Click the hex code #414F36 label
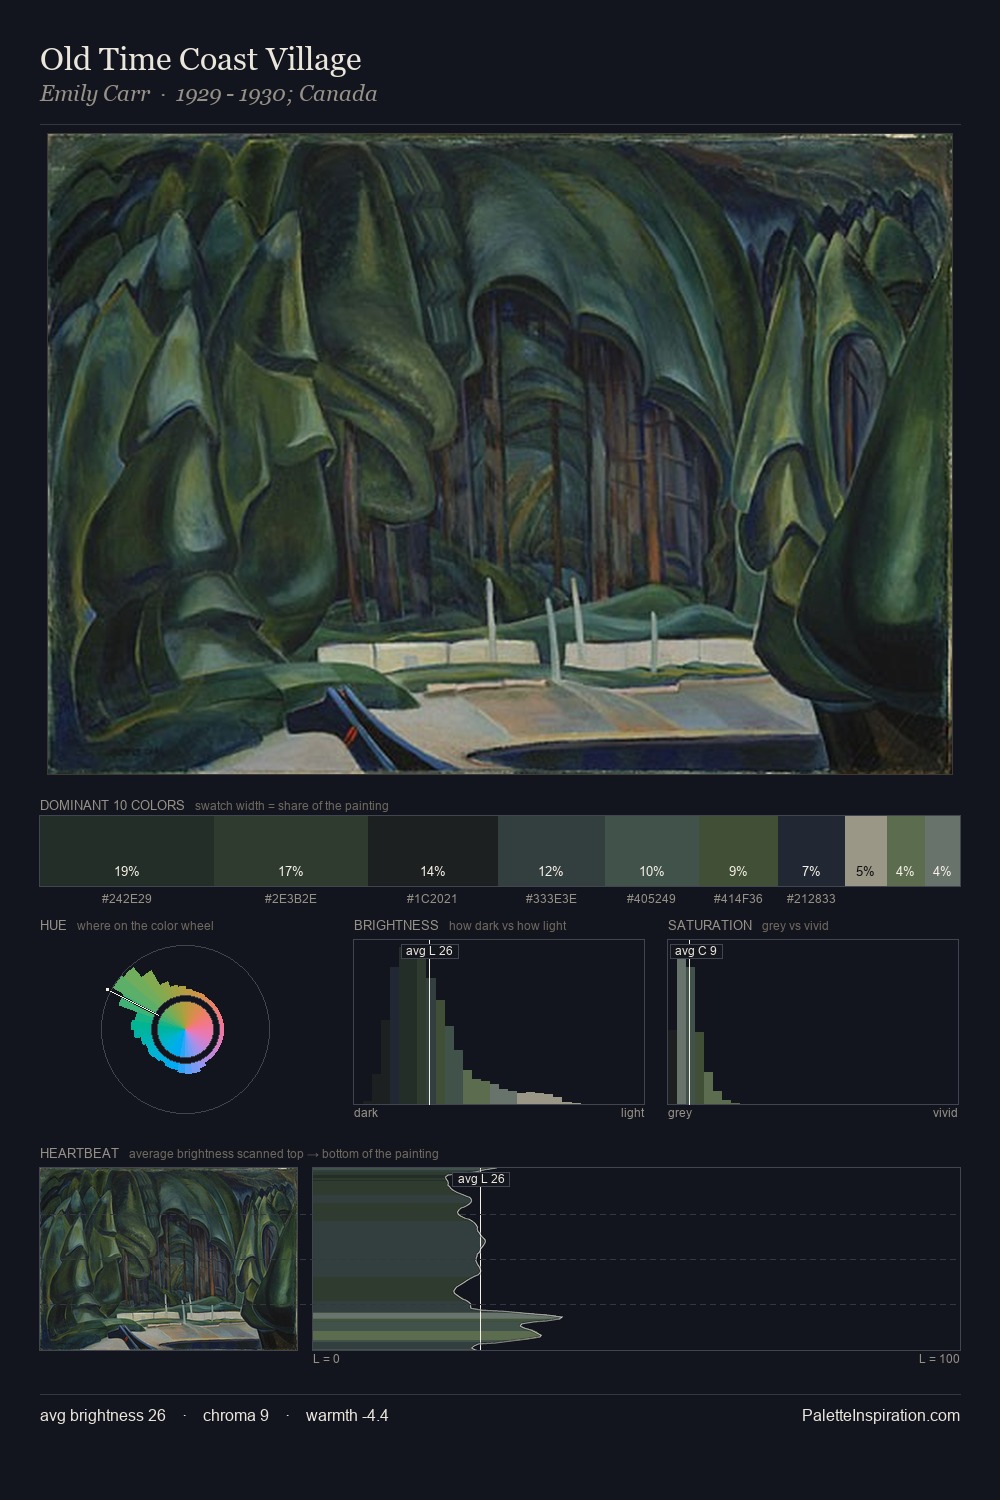The width and height of the screenshot is (1000, 1500). point(738,899)
